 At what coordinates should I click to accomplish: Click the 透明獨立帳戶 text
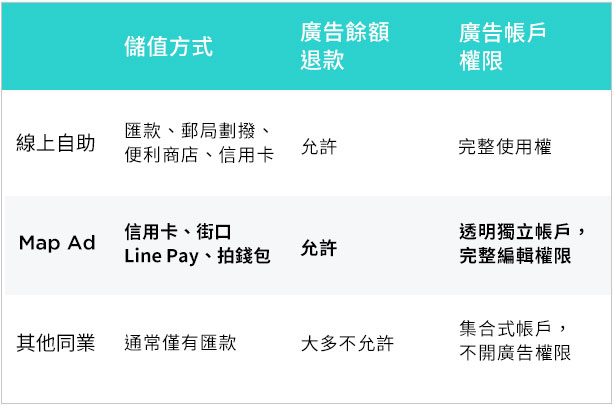tap(515, 231)
